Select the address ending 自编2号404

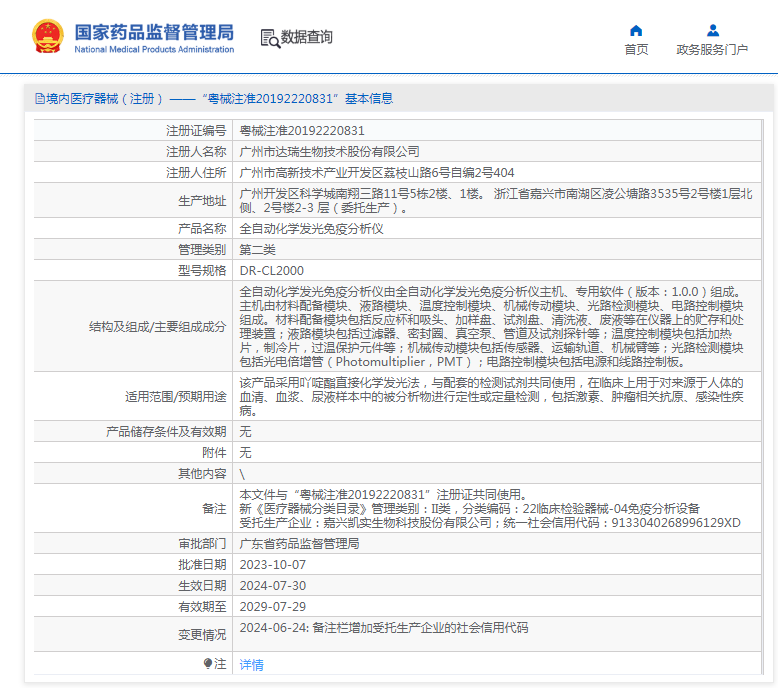point(377,173)
